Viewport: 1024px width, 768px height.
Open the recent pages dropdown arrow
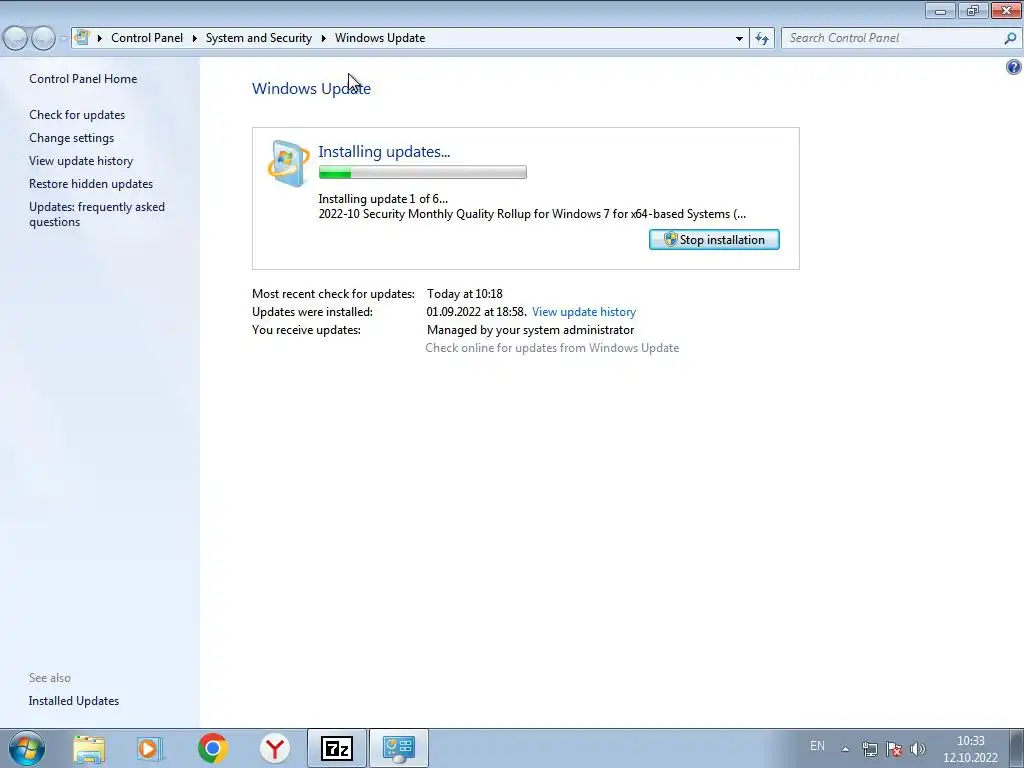(x=63, y=39)
